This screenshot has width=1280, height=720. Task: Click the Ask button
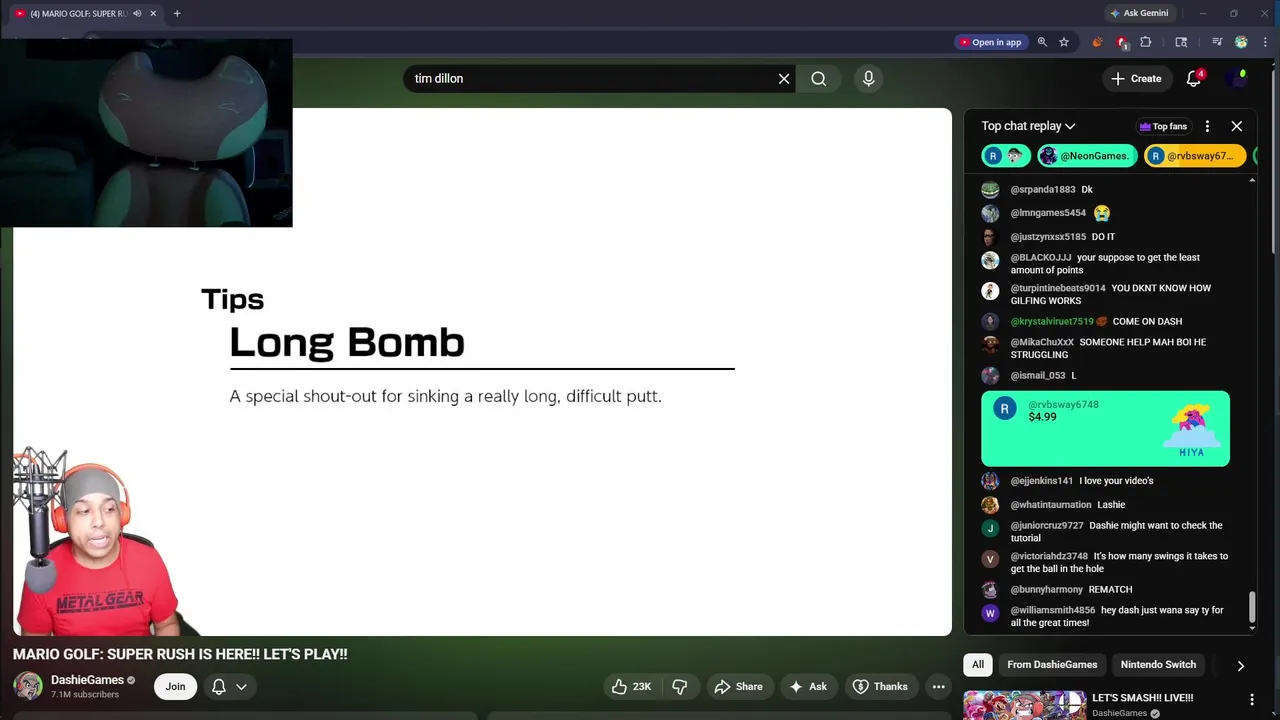(808, 686)
